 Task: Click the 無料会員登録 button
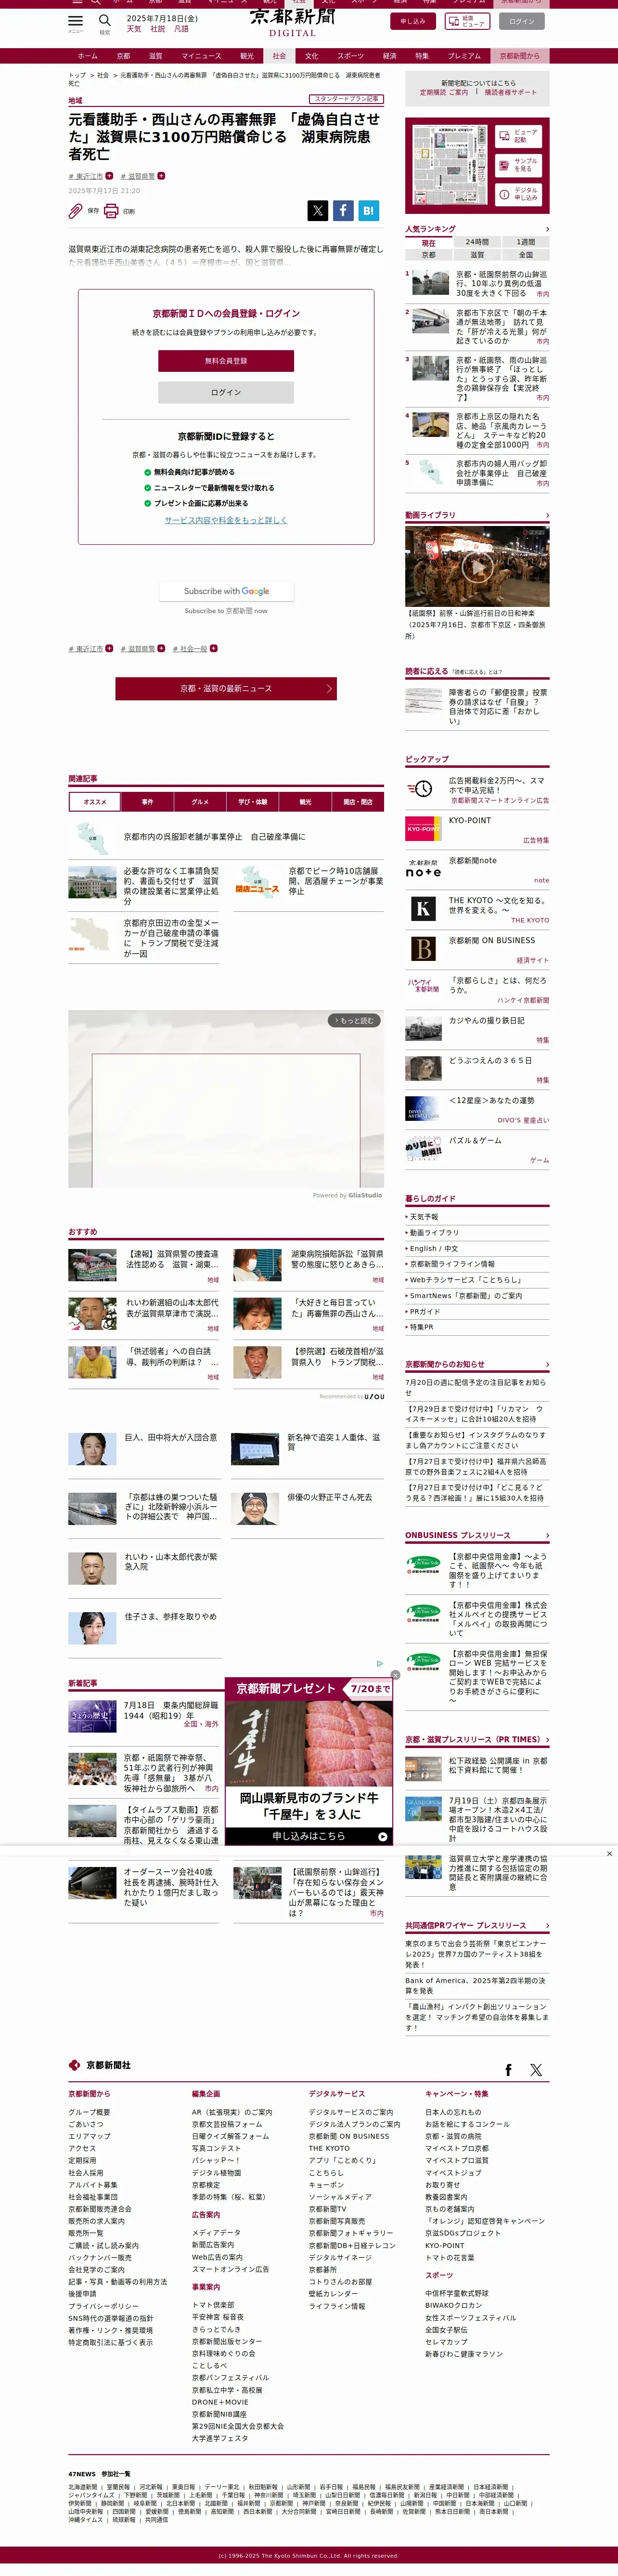tap(226, 360)
